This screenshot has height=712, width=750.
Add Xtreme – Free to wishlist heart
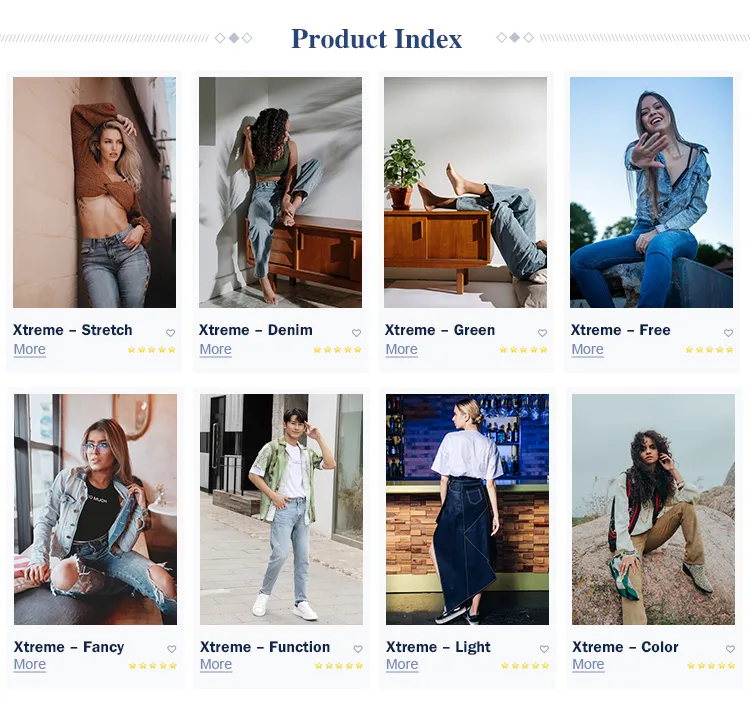[728, 333]
